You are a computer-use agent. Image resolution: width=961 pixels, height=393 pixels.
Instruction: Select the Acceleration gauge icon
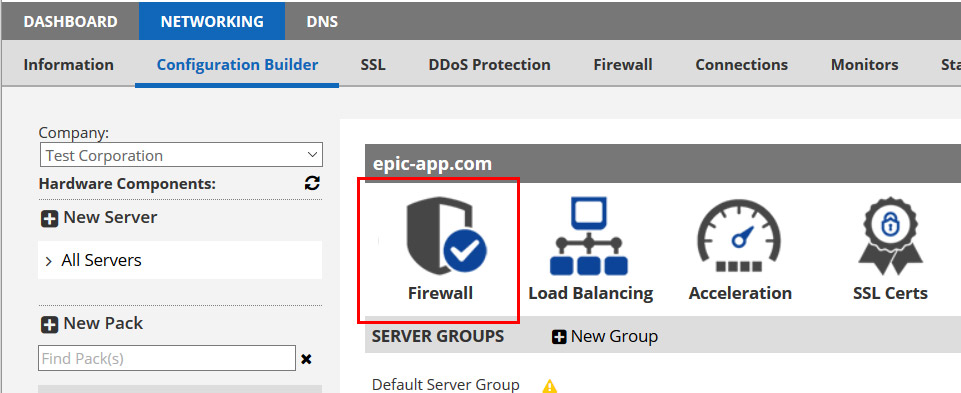739,237
